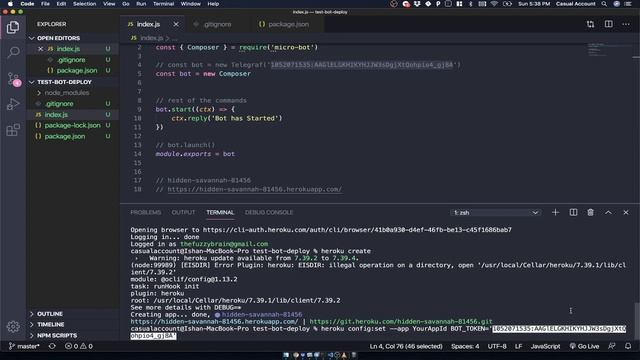Close the terminal panel
Viewport: 640px width, 360px height.
(x=626, y=212)
